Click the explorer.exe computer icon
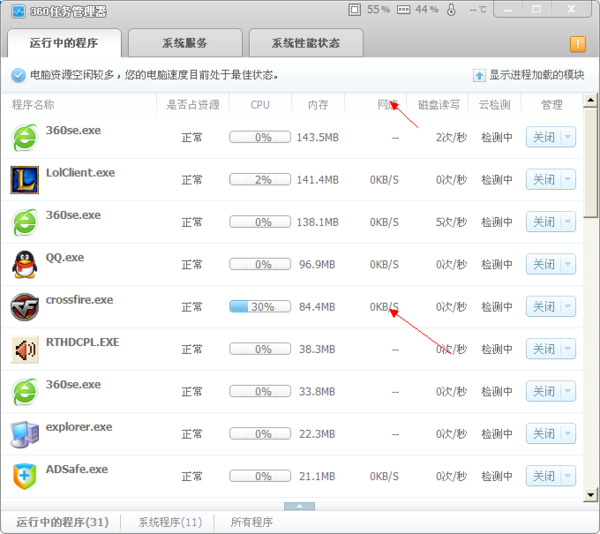The width and height of the screenshot is (600, 534). click(x=25, y=434)
